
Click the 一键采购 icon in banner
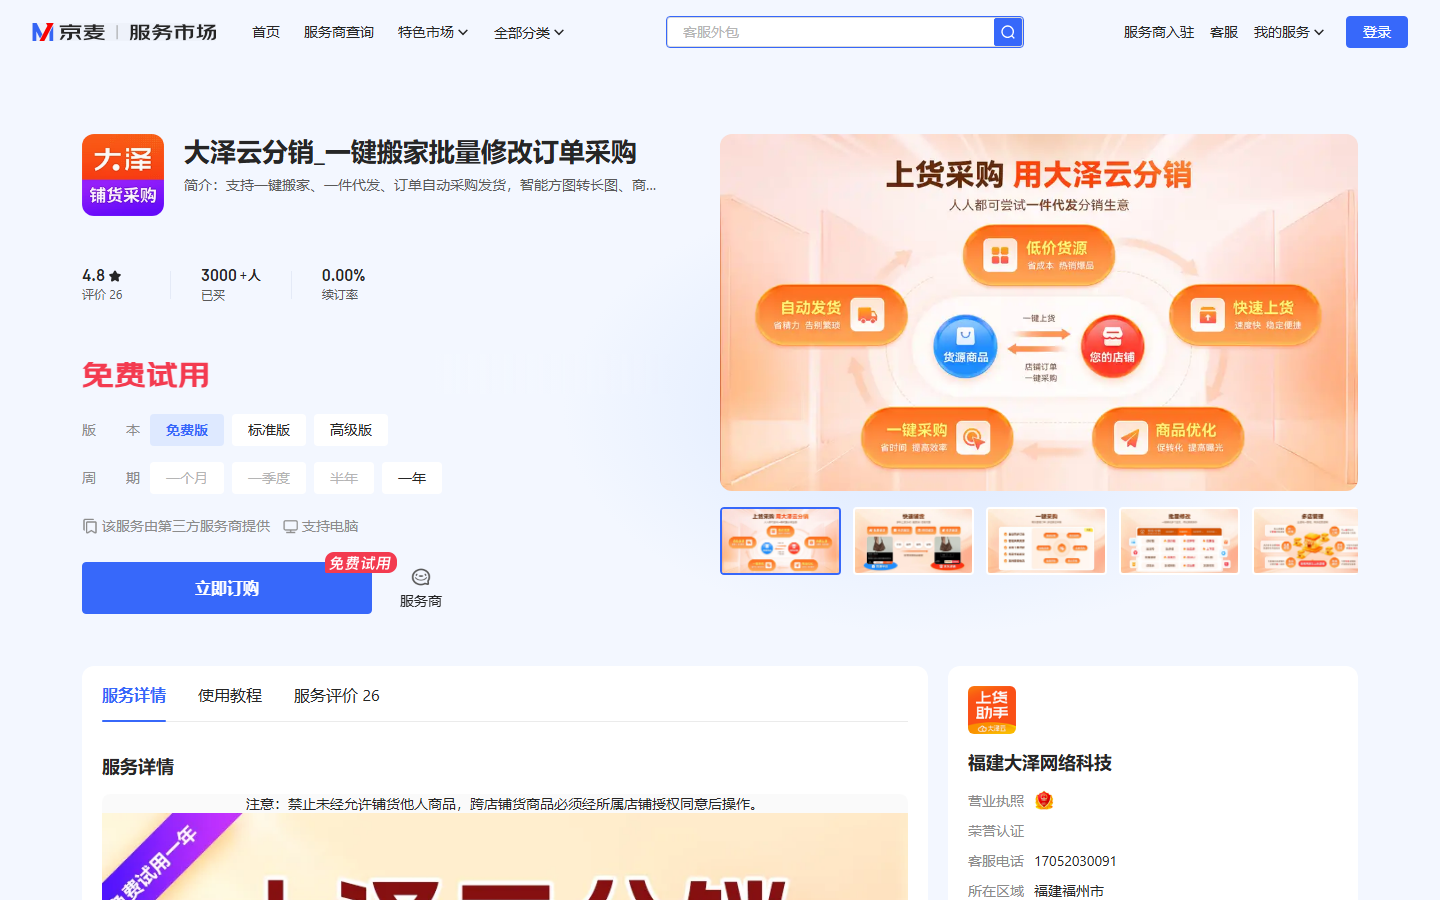pyautogui.click(x=972, y=437)
